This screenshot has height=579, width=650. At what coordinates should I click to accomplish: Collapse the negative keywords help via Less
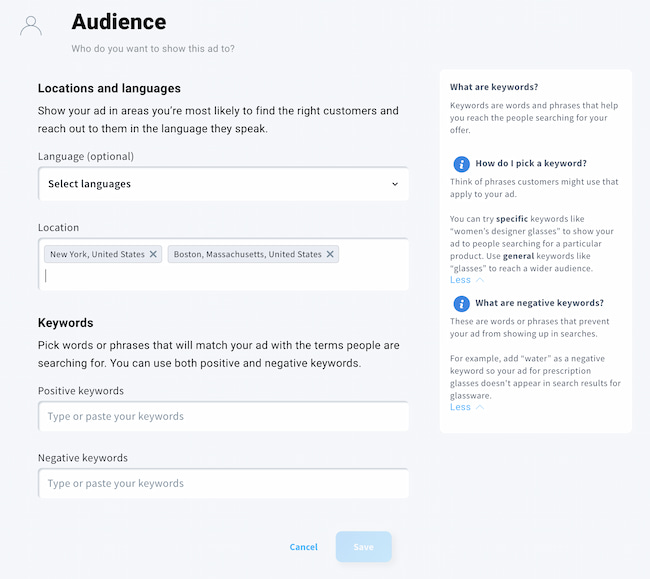point(467,407)
